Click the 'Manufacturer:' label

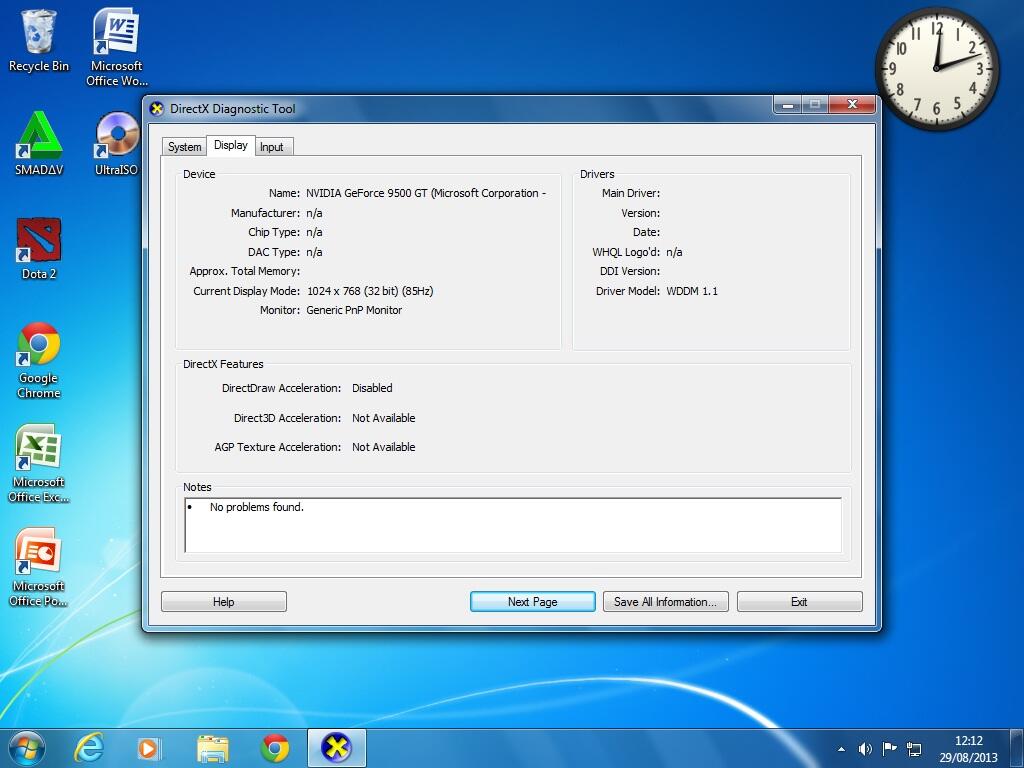(265, 213)
